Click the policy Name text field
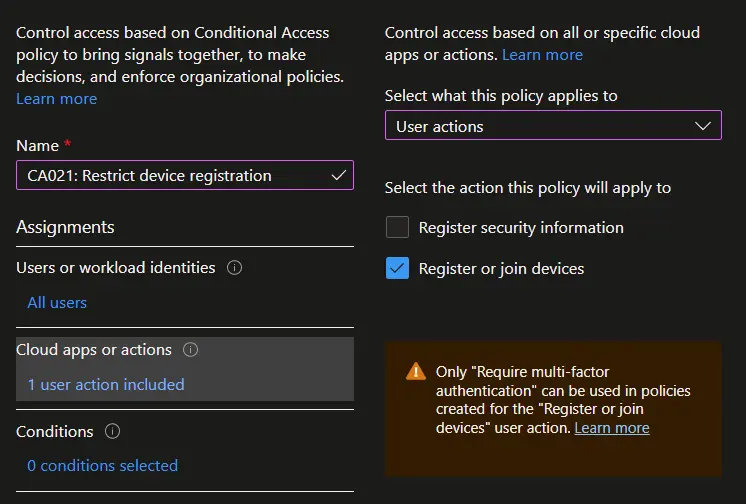This screenshot has width=746, height=504. pos(170,176)
